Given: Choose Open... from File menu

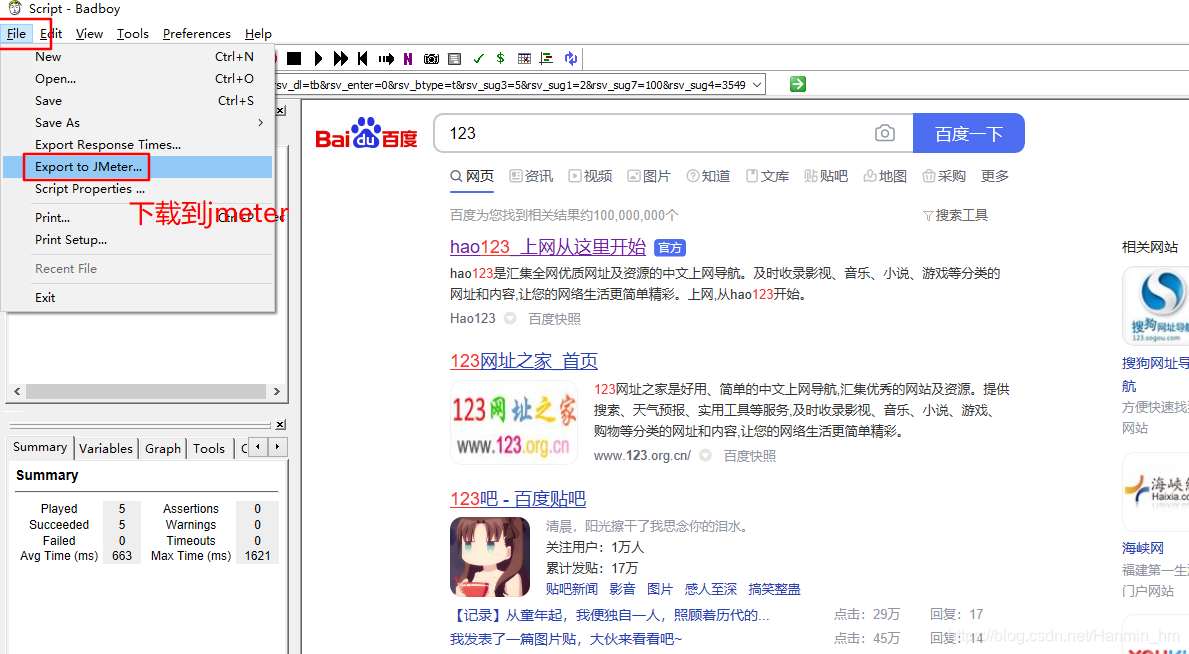Looking at the screenshot, I should 137,79.
